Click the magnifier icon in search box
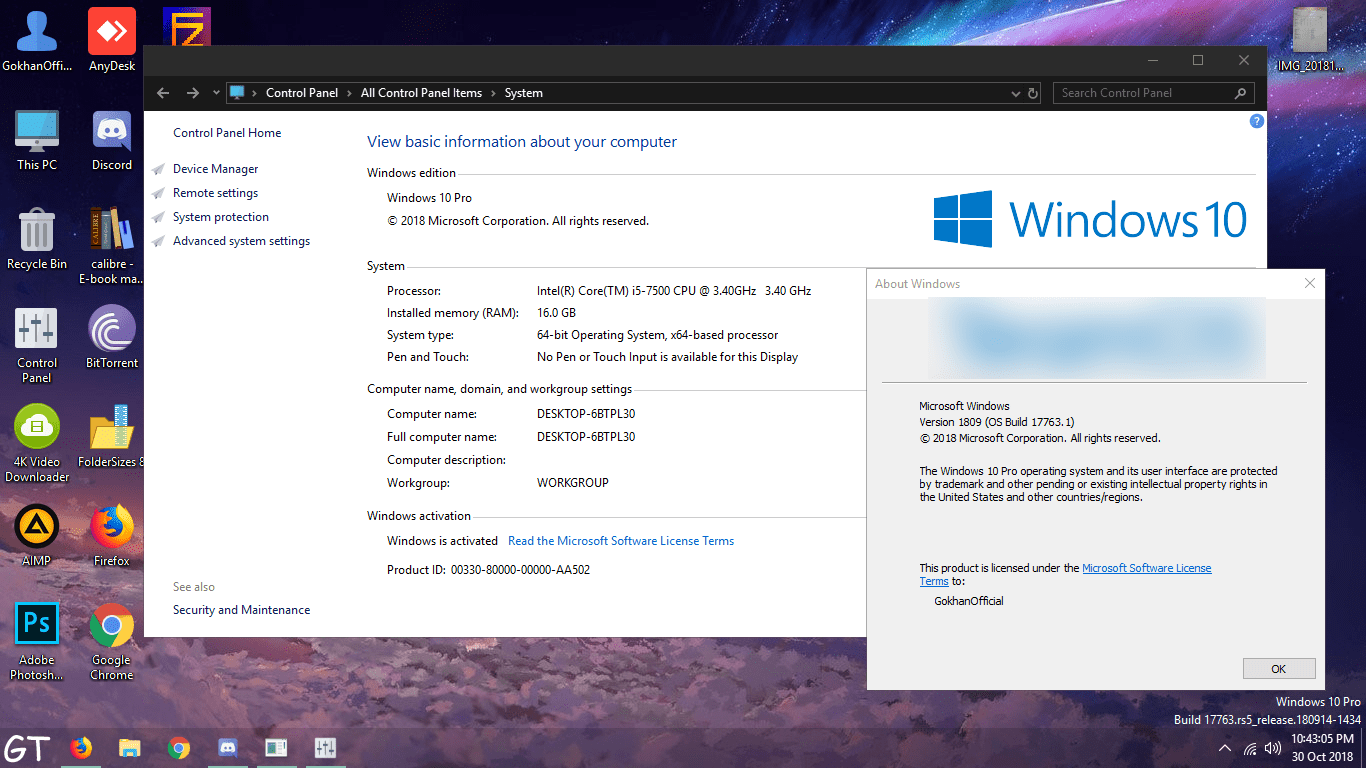 1241,93
